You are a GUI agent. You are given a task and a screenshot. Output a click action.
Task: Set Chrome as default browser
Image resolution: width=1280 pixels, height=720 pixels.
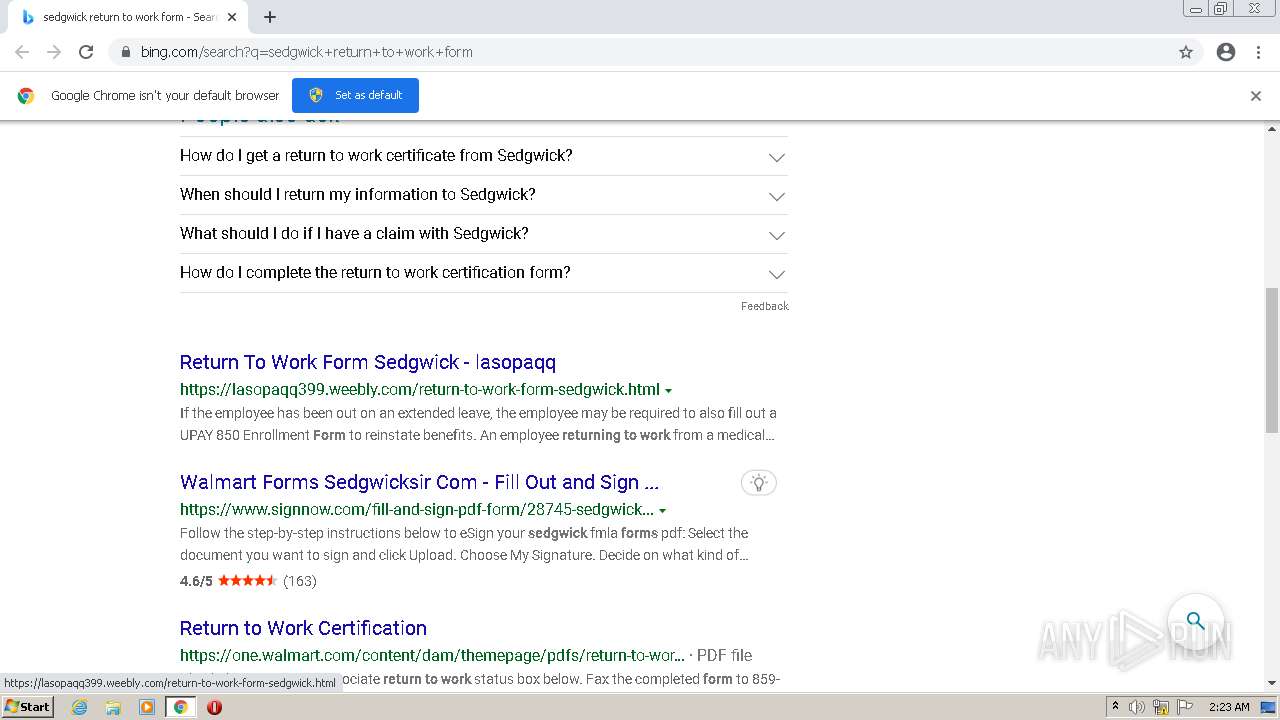coord(355,95)
